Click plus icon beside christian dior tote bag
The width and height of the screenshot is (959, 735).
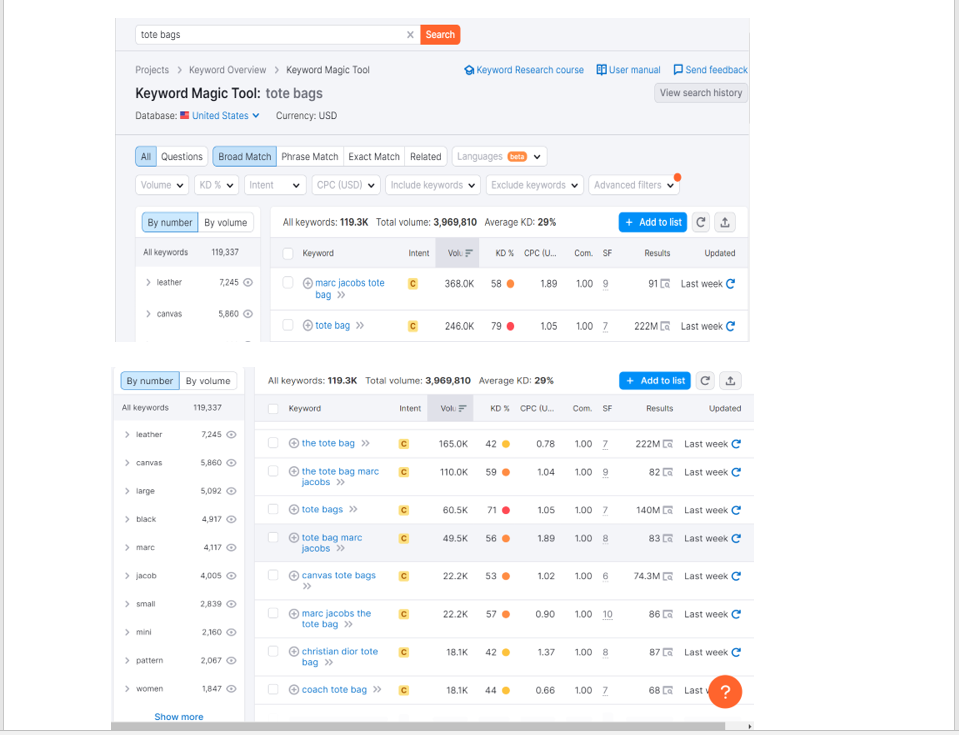click(x=294, y=652)
